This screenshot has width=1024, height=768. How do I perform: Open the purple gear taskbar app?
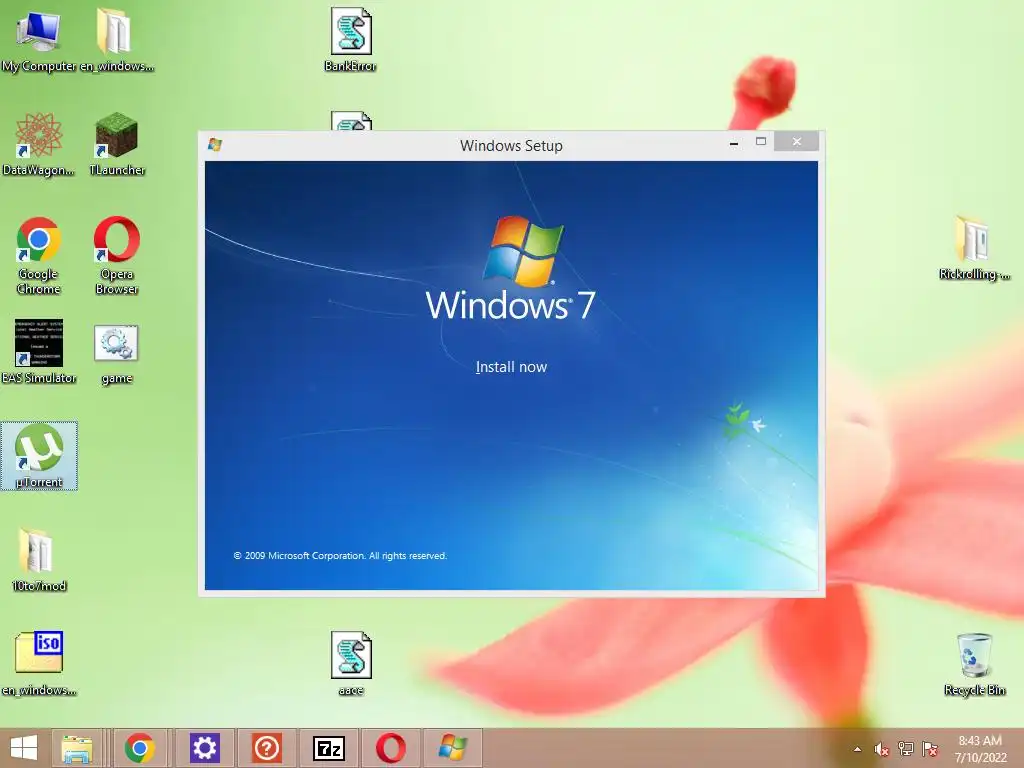(x=204, y=748)
